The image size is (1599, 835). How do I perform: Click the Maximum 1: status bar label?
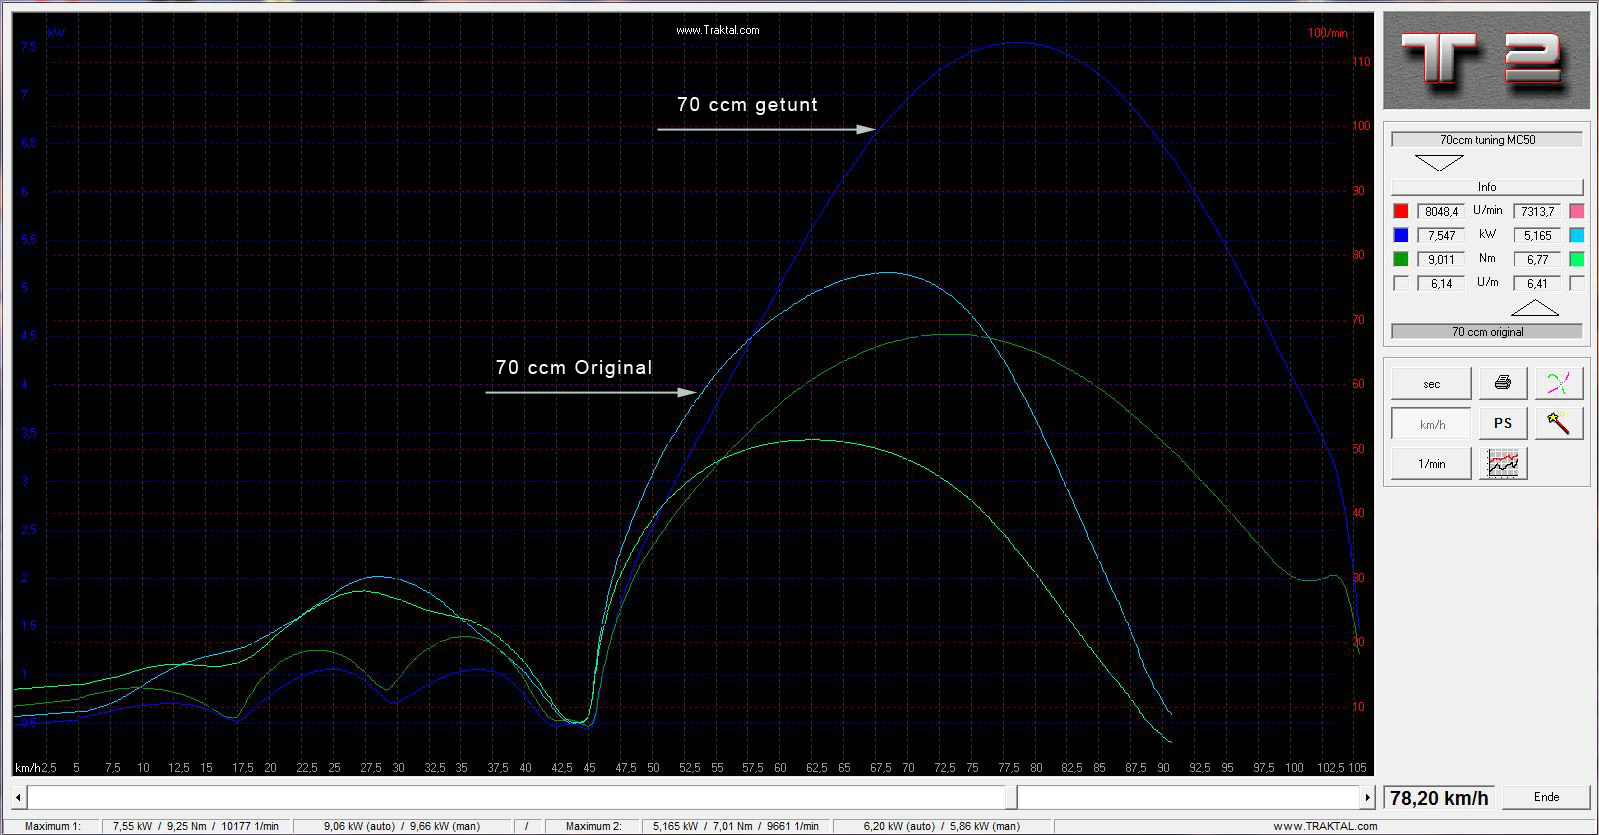click(53, 826)
